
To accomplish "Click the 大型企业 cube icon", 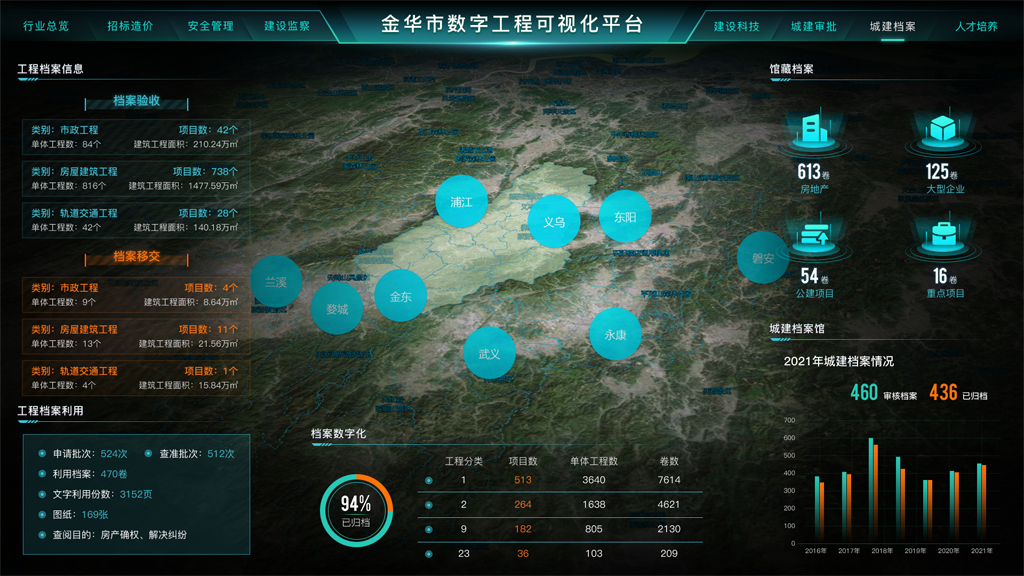I will click(940, 130).
